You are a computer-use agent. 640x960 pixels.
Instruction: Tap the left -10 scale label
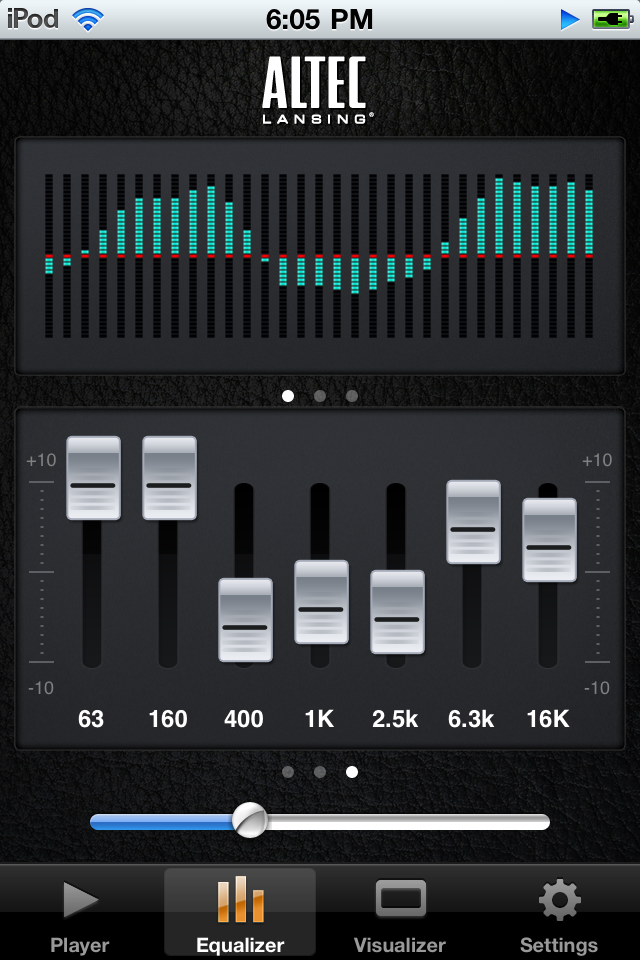click(40, 688)
